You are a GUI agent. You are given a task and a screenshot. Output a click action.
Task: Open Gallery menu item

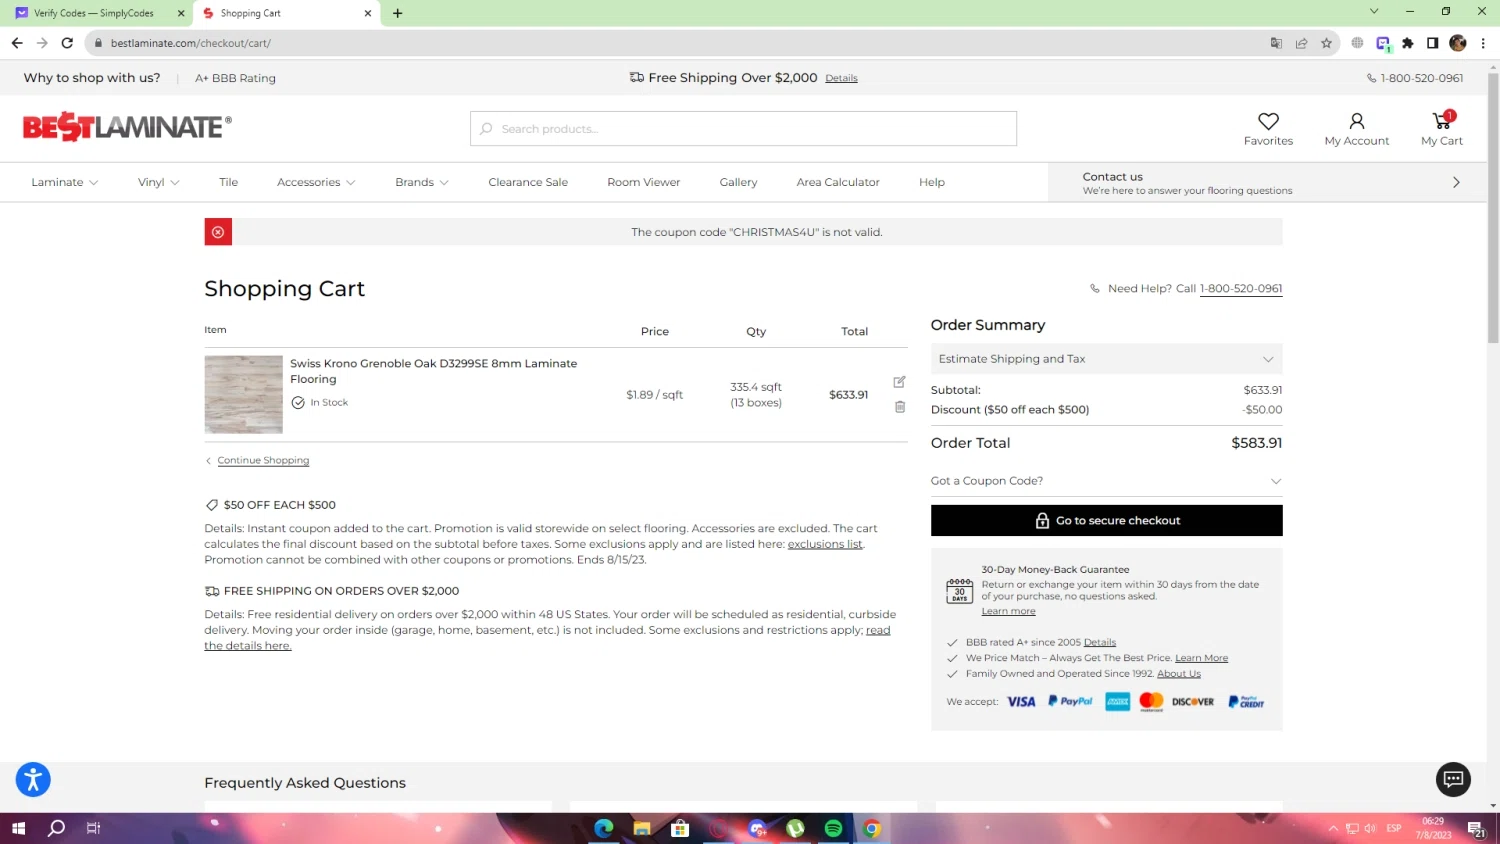[738, 182]
